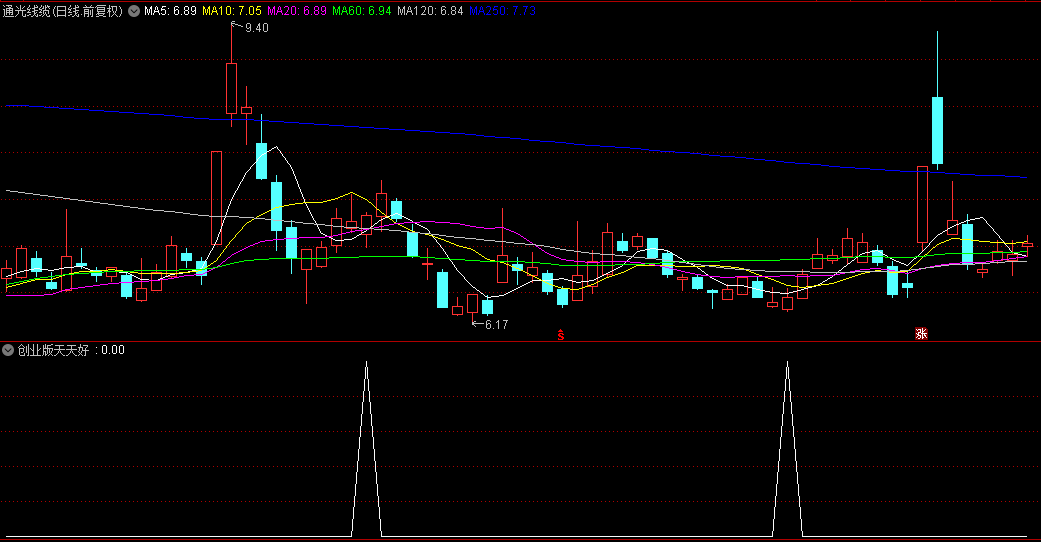Expand the main chart indicator dropdown arrow
This screenshot has height=542, width=1041.
click(x=134, y=11)
